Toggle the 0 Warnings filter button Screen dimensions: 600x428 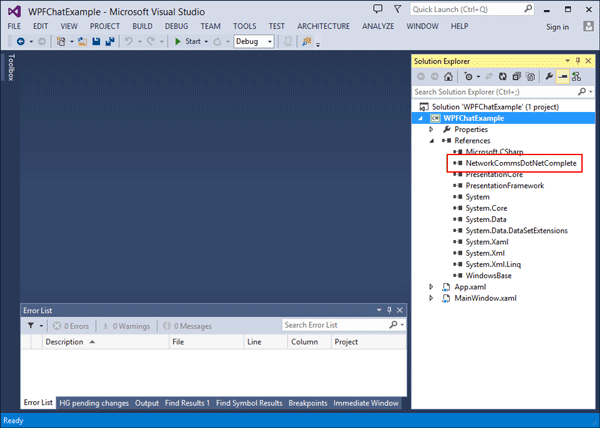126,326
